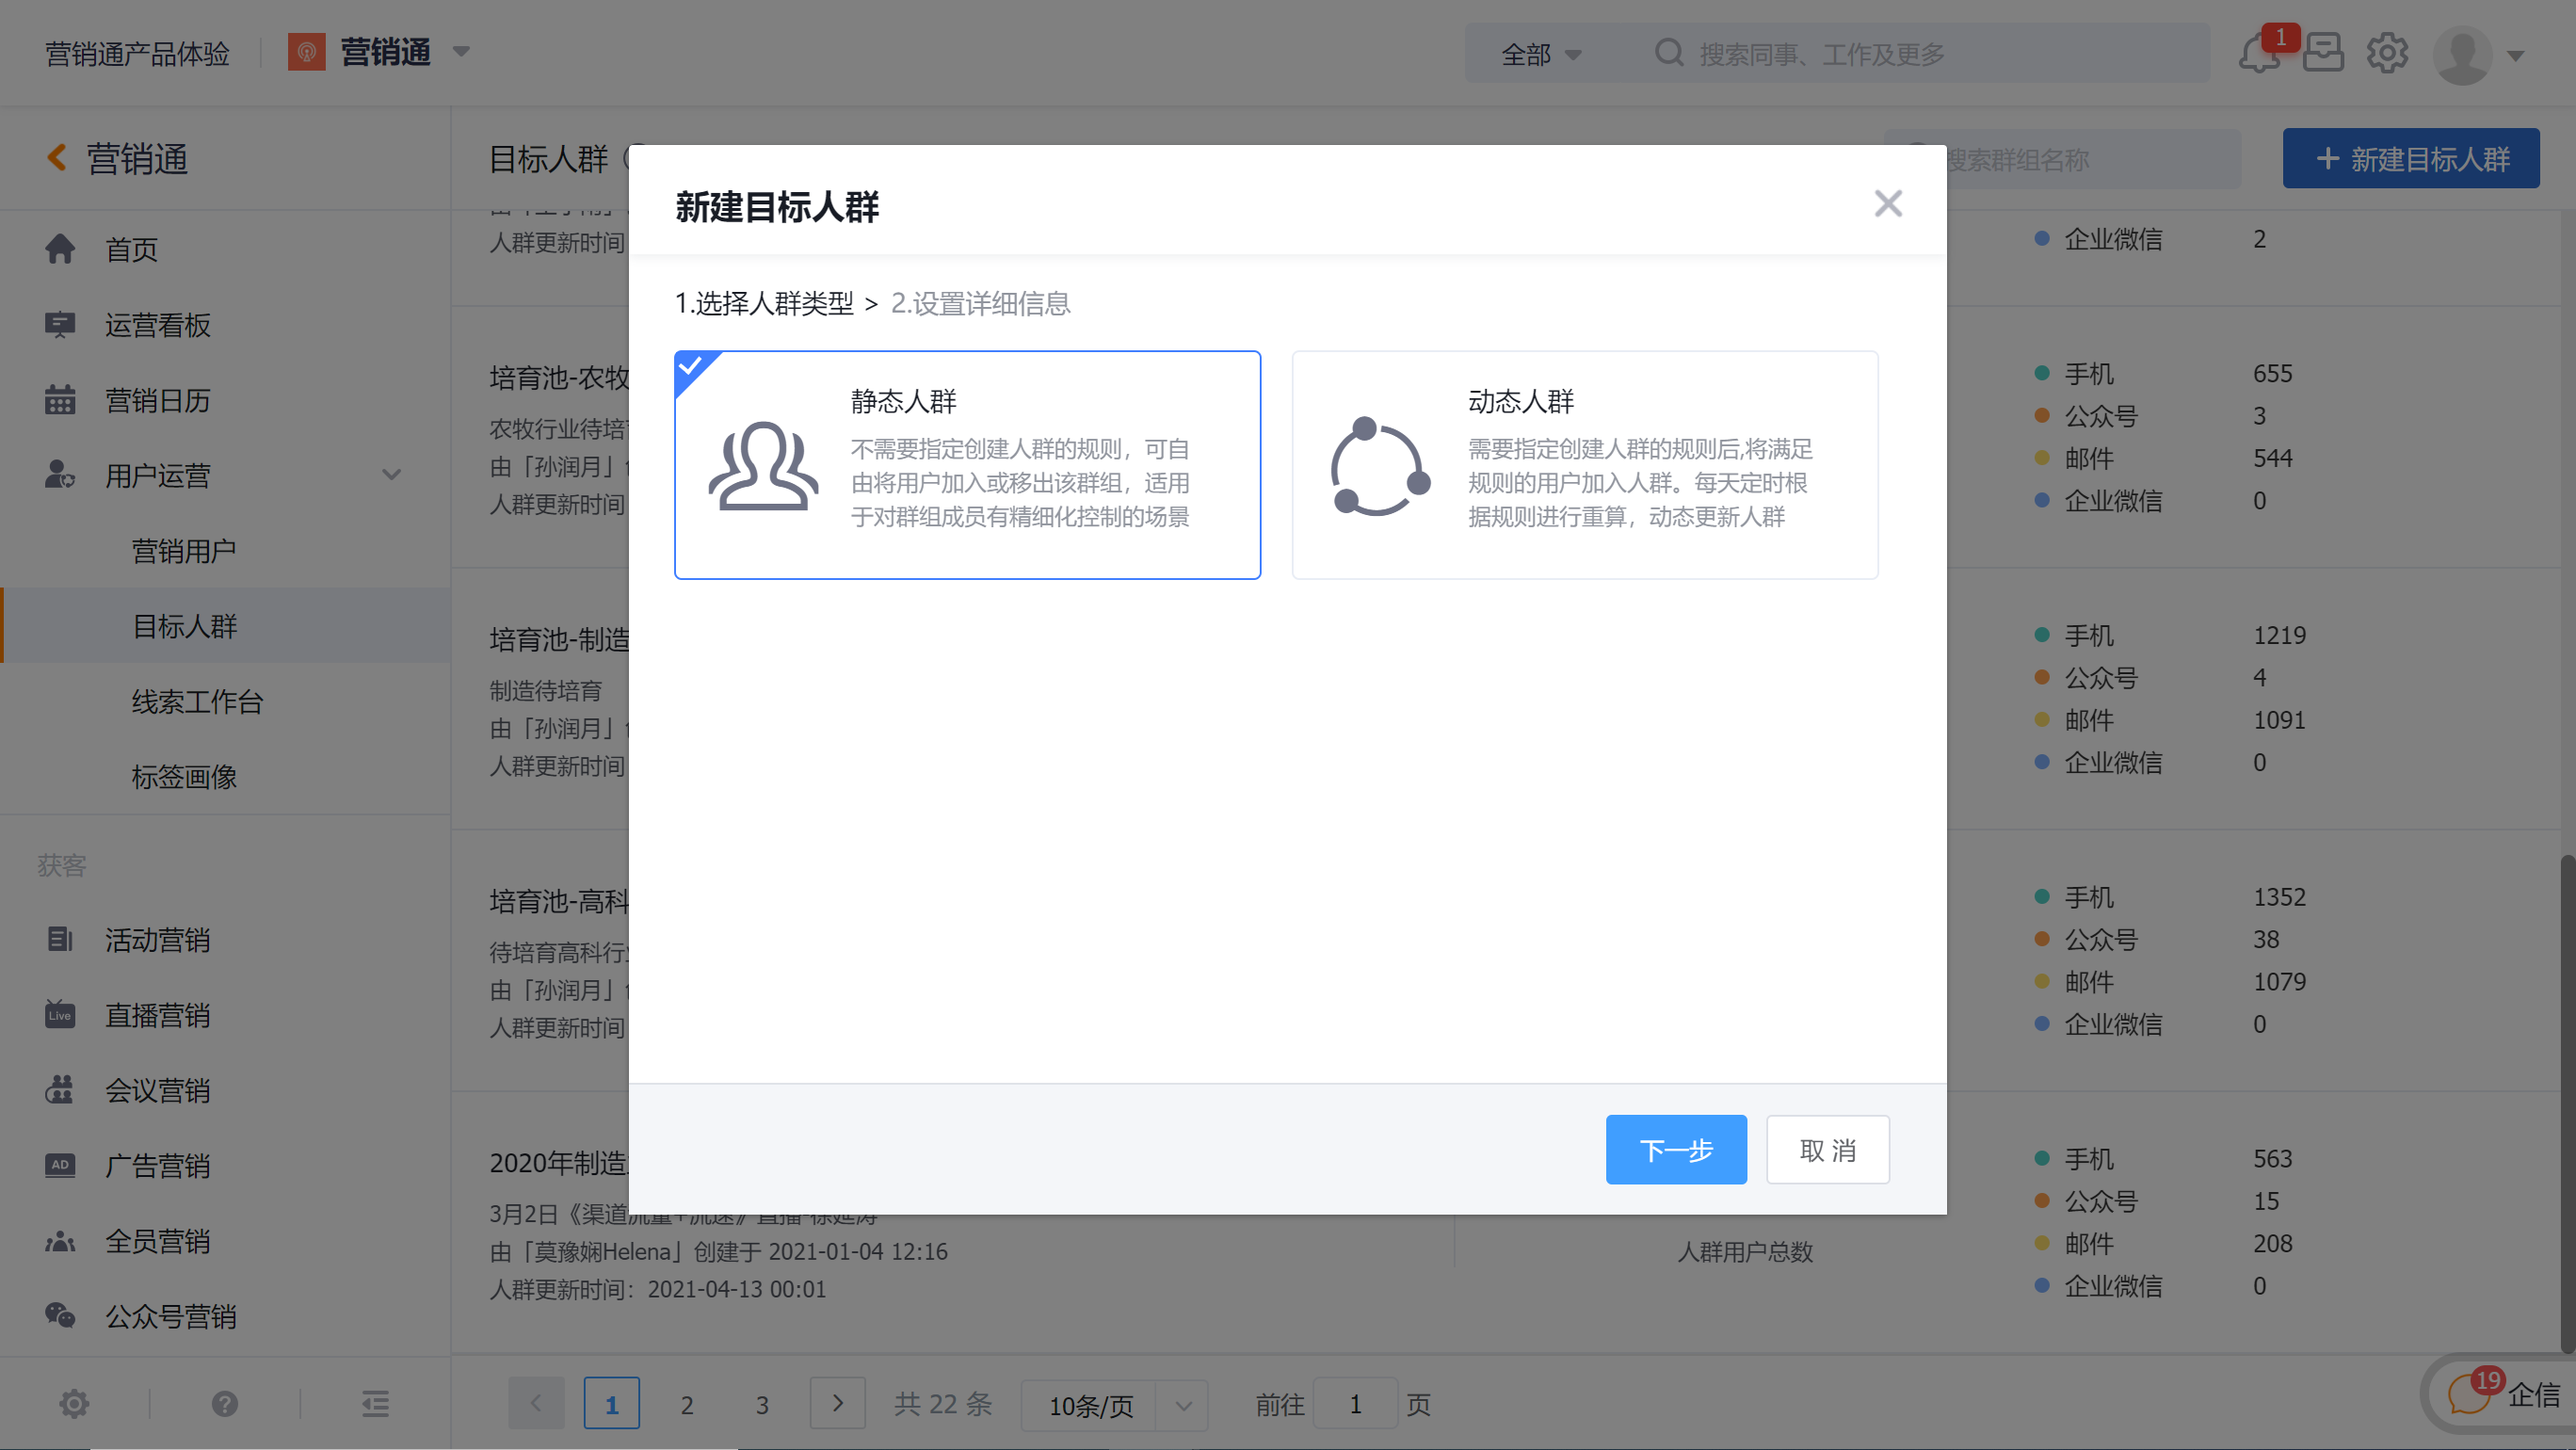Click the 全员营销 group icon
The height and width of the screenshot is (1450, 2576).
[x=60, y=1240]
